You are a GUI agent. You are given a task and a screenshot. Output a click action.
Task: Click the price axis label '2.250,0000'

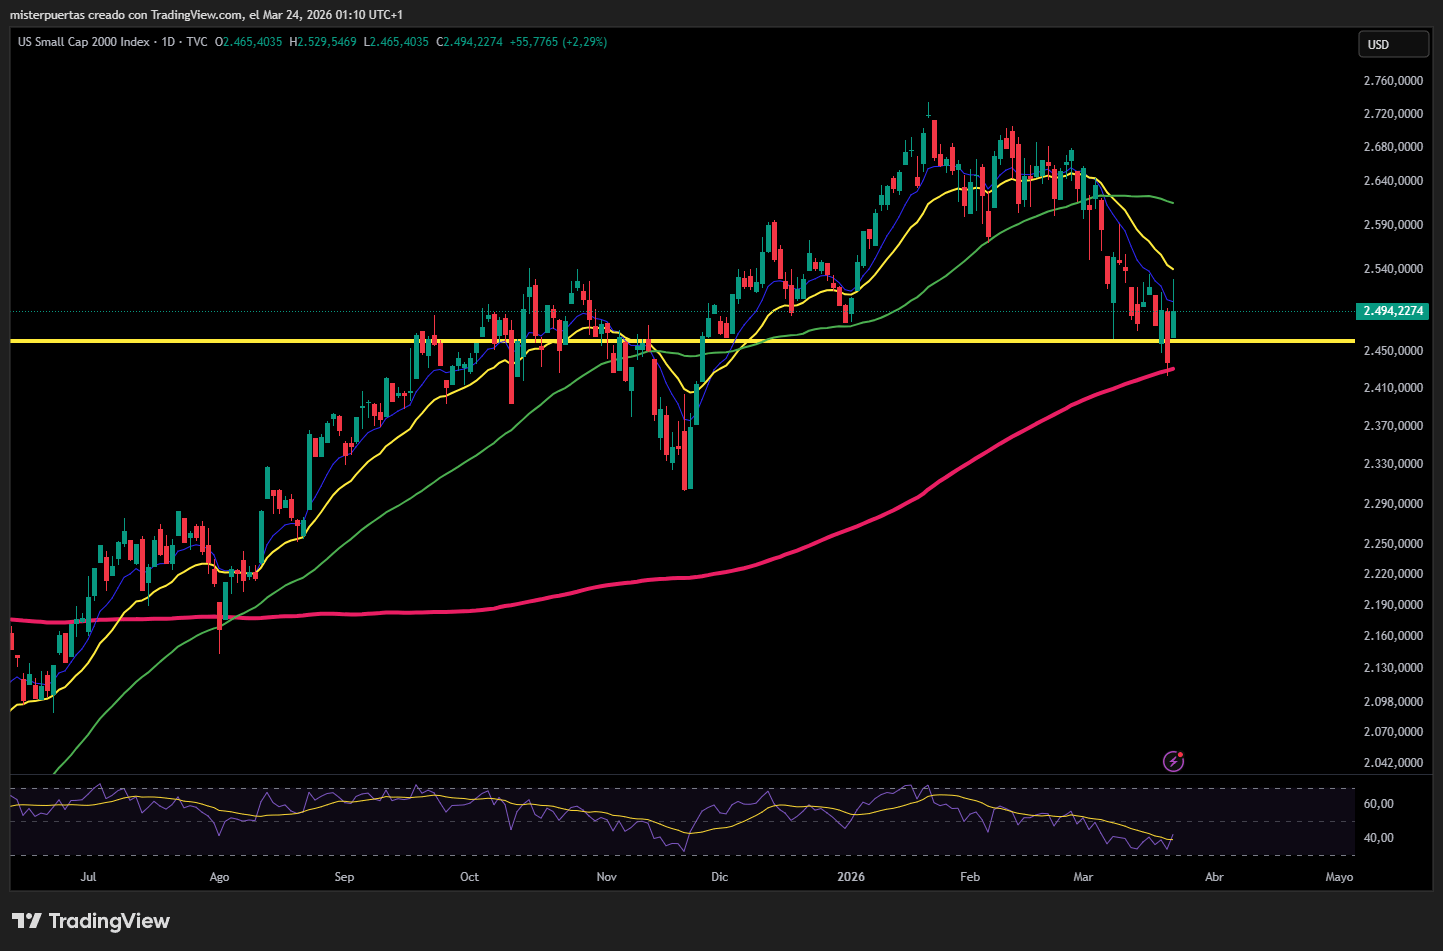tap(1393, 544)
